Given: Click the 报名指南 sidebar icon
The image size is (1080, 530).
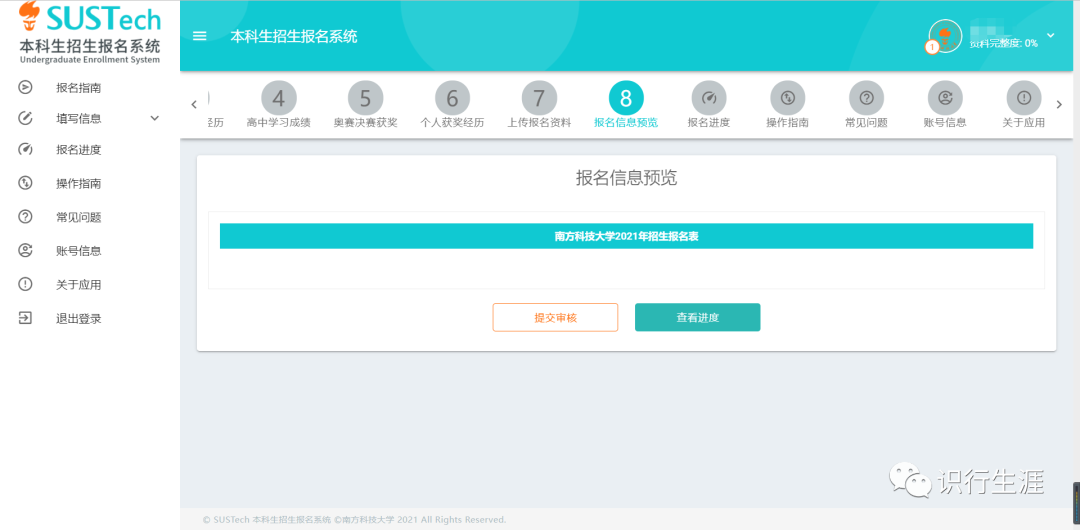Looking at the screenshot, I should click(25, 88).
